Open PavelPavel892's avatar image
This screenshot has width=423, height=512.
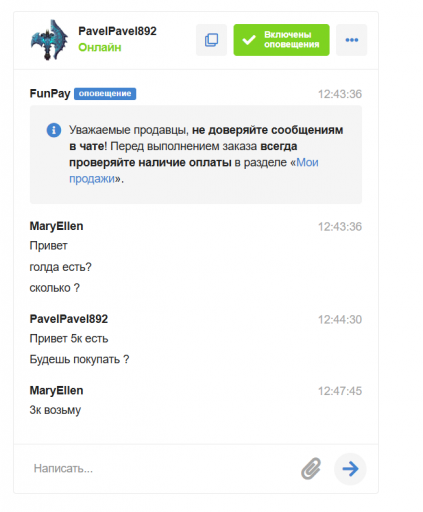tap(49, 40)
